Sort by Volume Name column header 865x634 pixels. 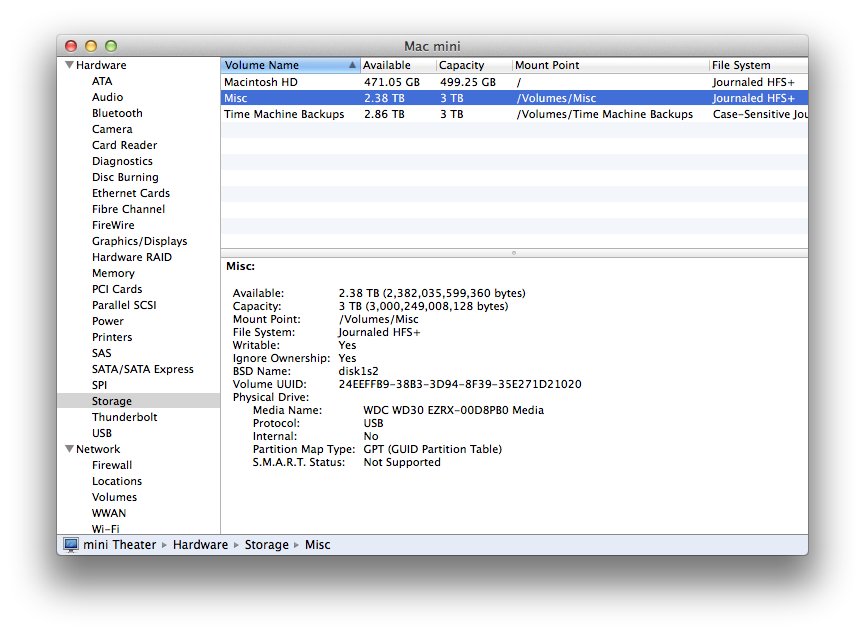(x=291, y=65)
